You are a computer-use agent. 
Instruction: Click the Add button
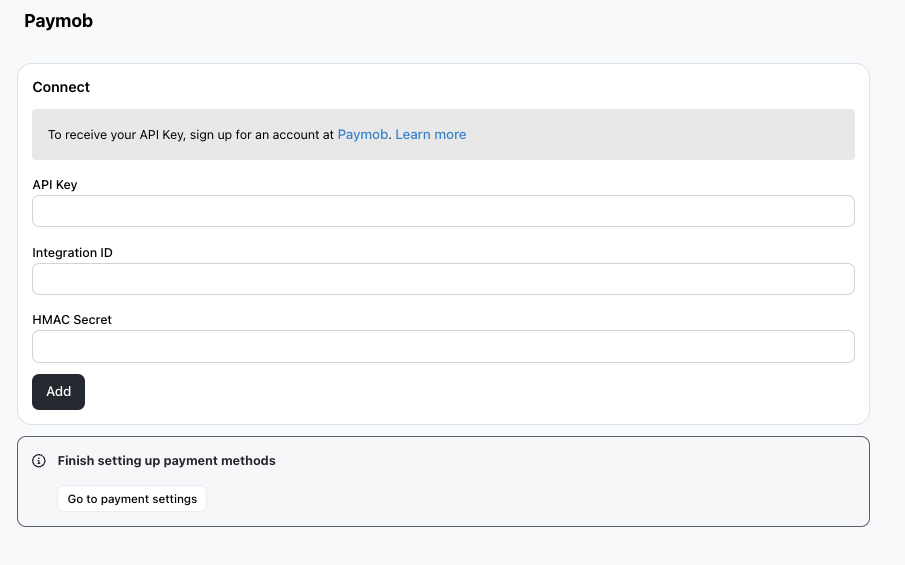pyautogui.click(x=58, y=392)
